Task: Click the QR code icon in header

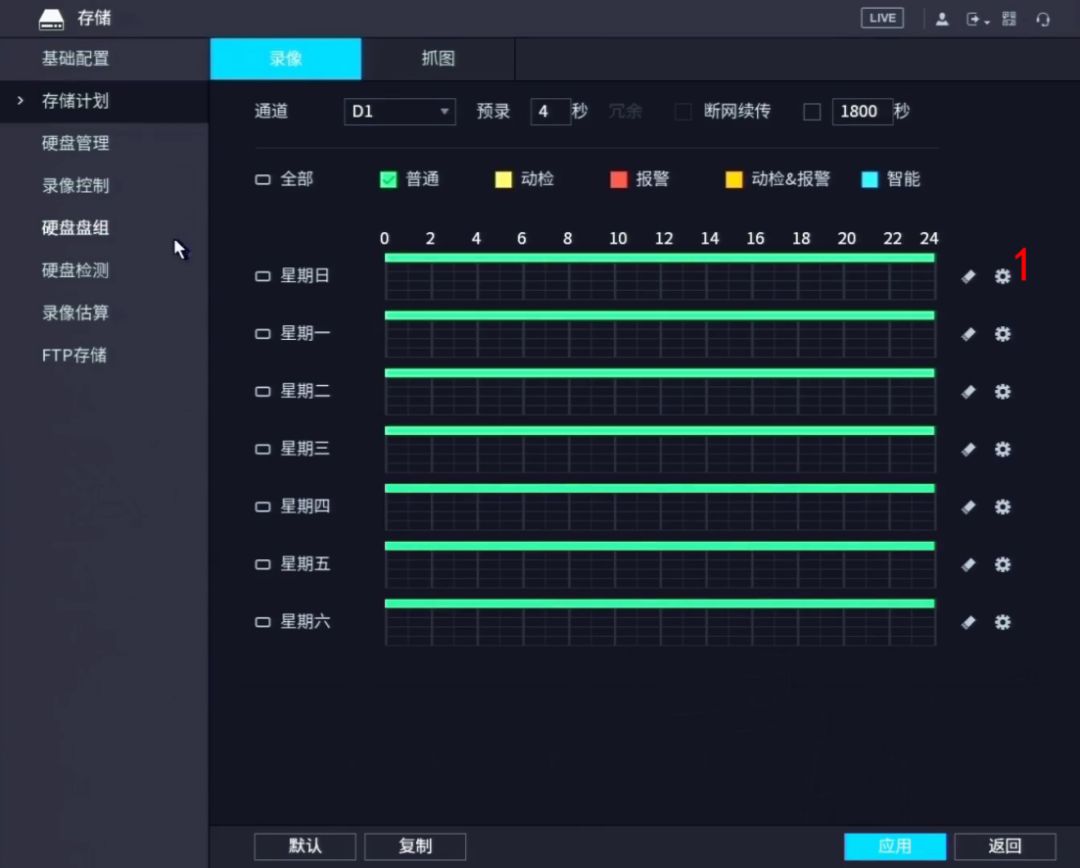Action: click(1008, 19)
